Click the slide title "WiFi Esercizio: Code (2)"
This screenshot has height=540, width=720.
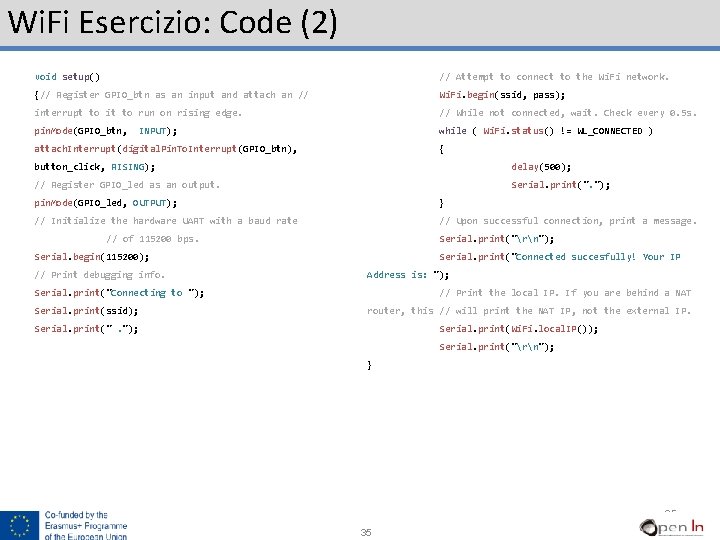coord(173,23)
